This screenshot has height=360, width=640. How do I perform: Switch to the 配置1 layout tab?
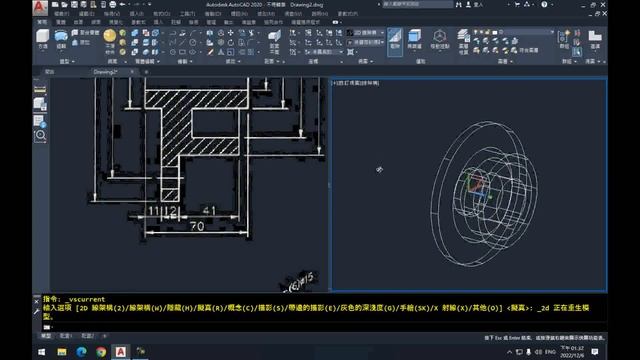pos(65,336)
